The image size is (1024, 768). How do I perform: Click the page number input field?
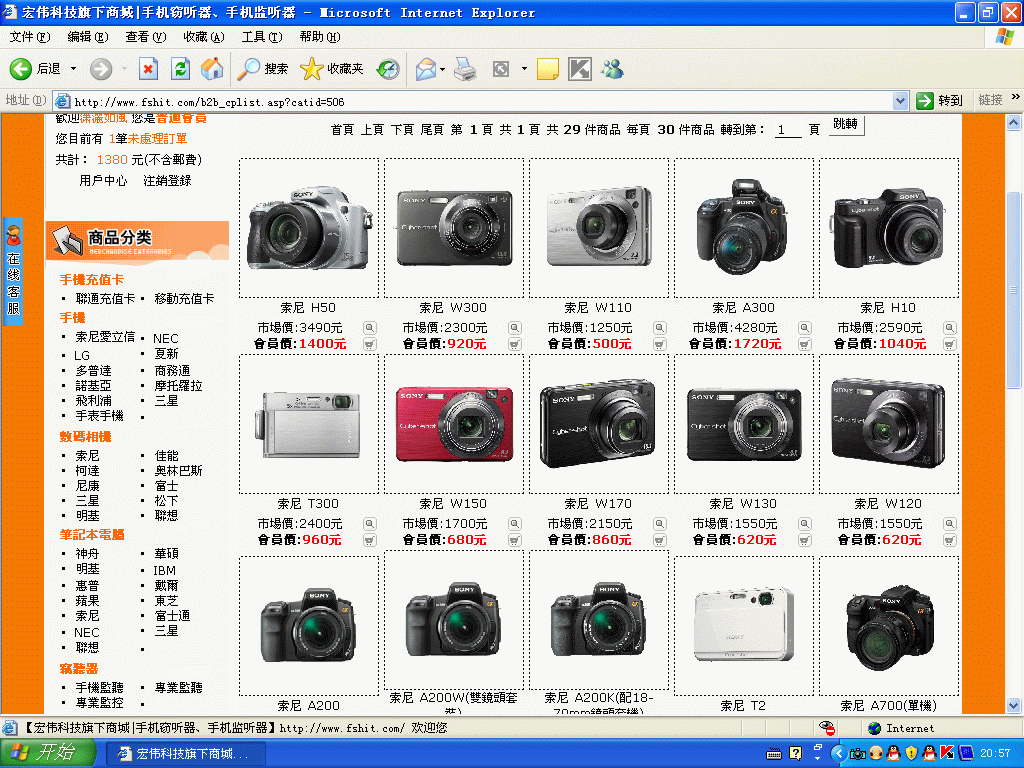788,130
